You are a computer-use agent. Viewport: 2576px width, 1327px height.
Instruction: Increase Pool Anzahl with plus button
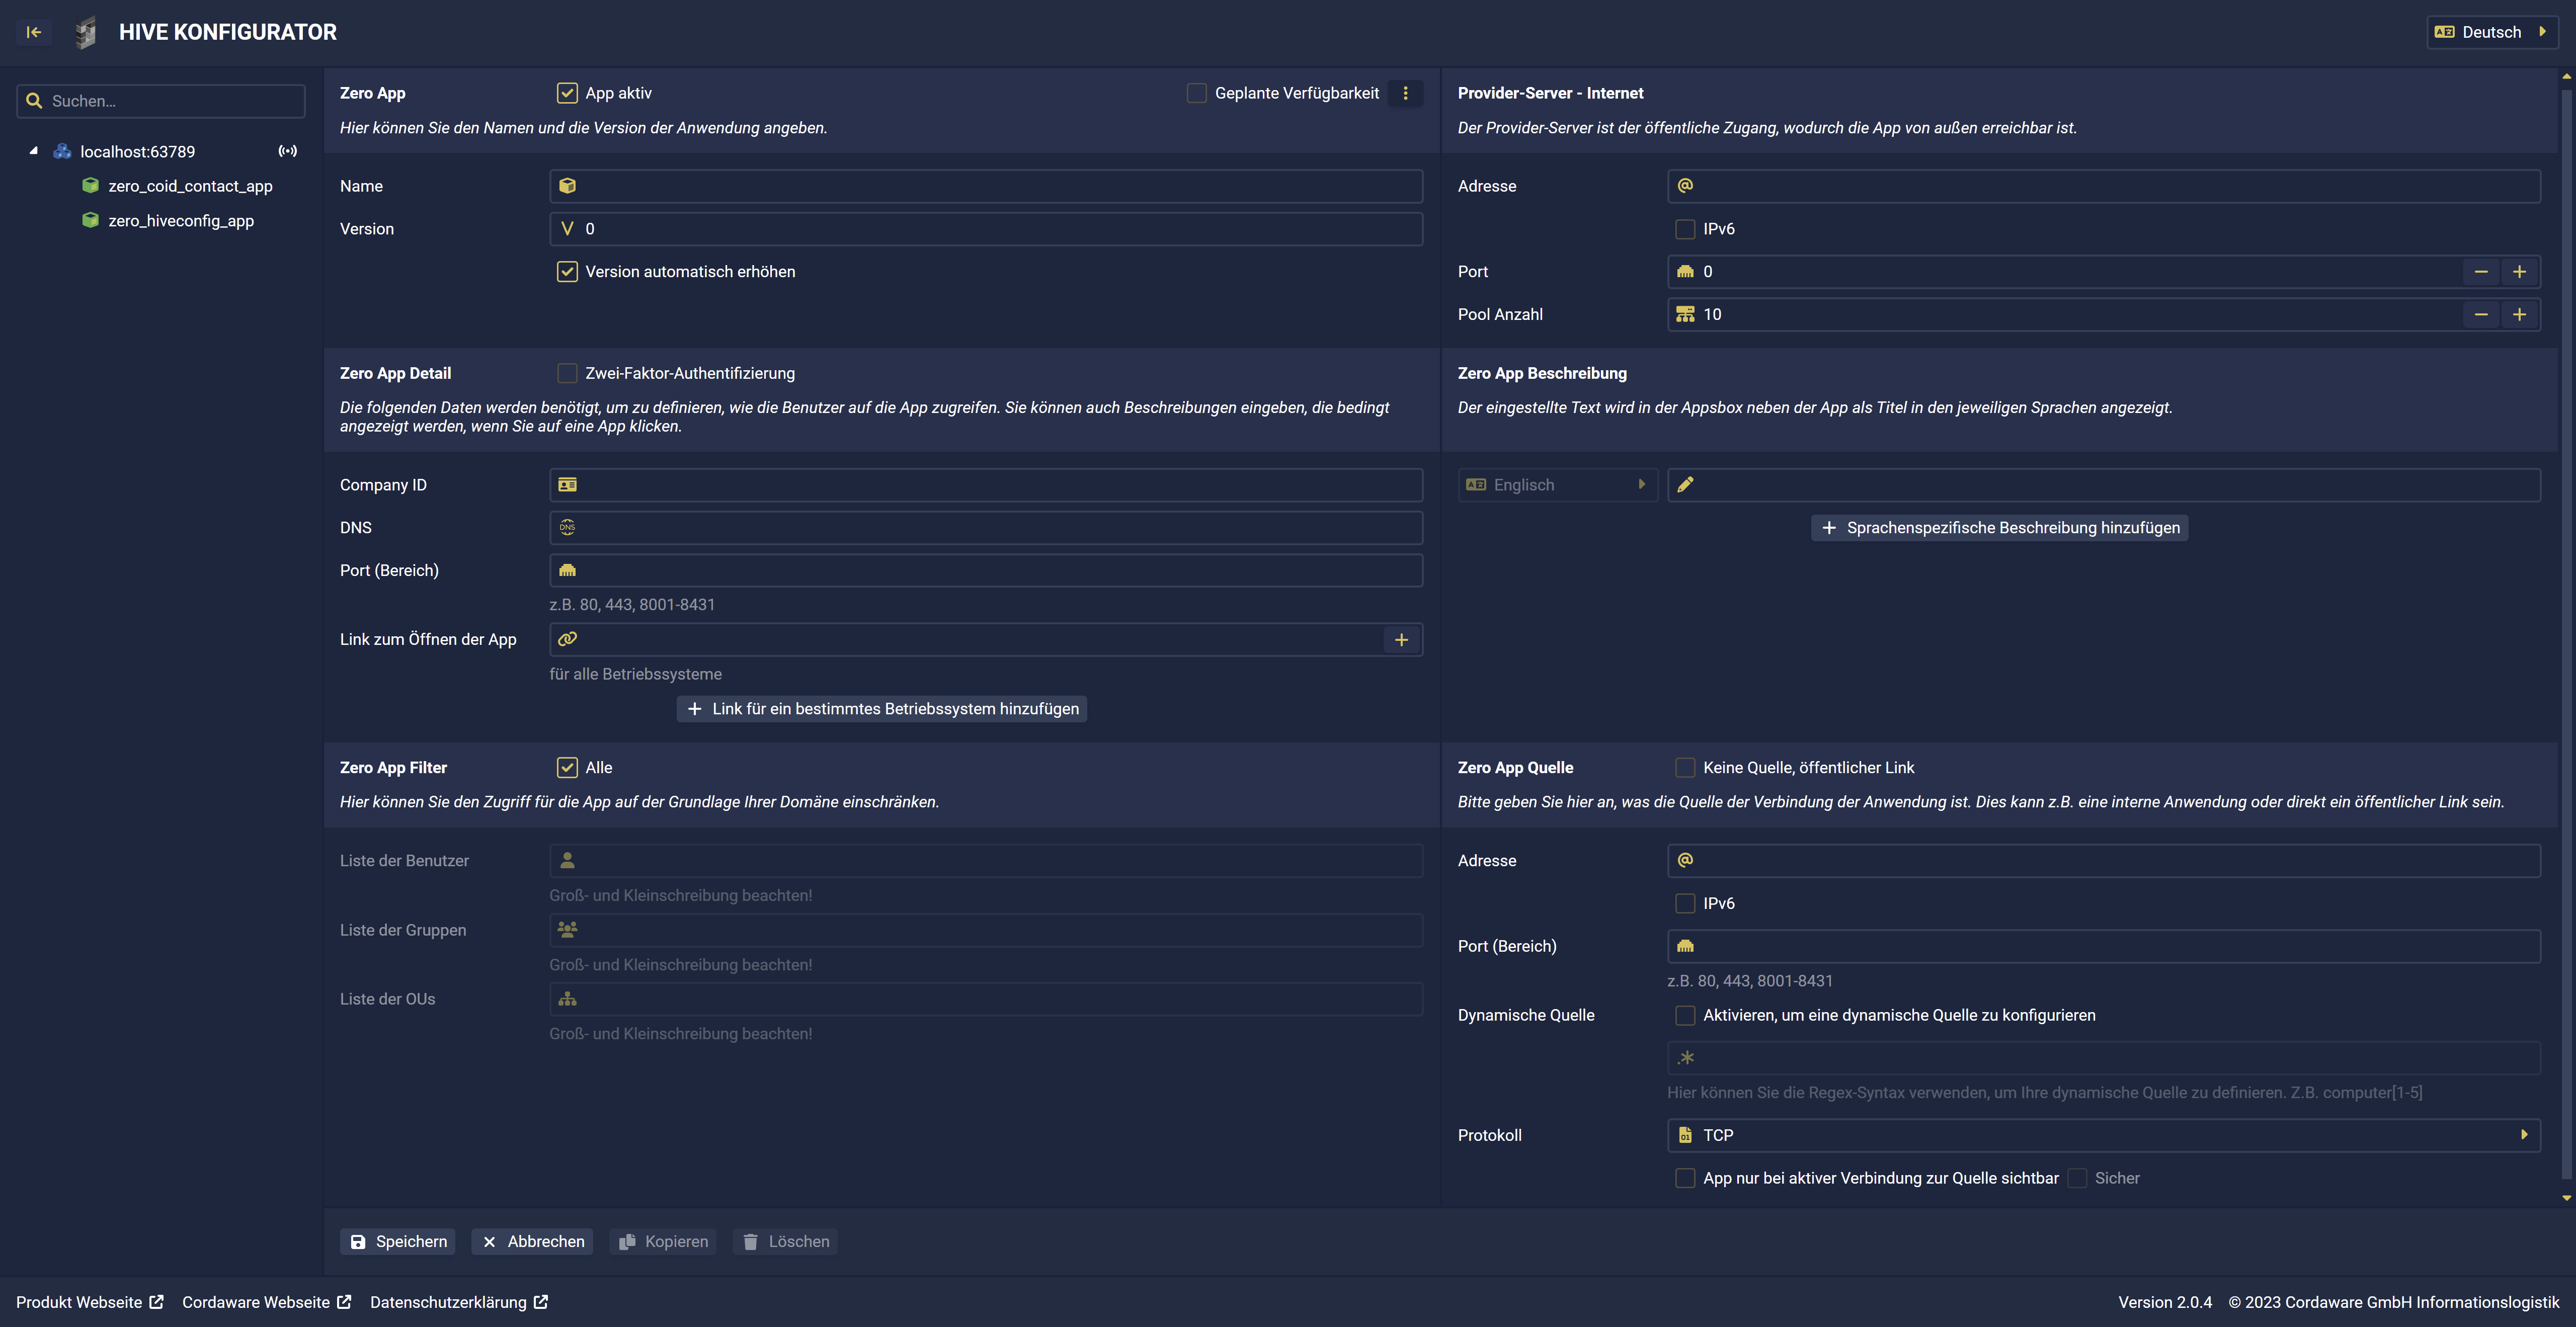coord(2520,314)
